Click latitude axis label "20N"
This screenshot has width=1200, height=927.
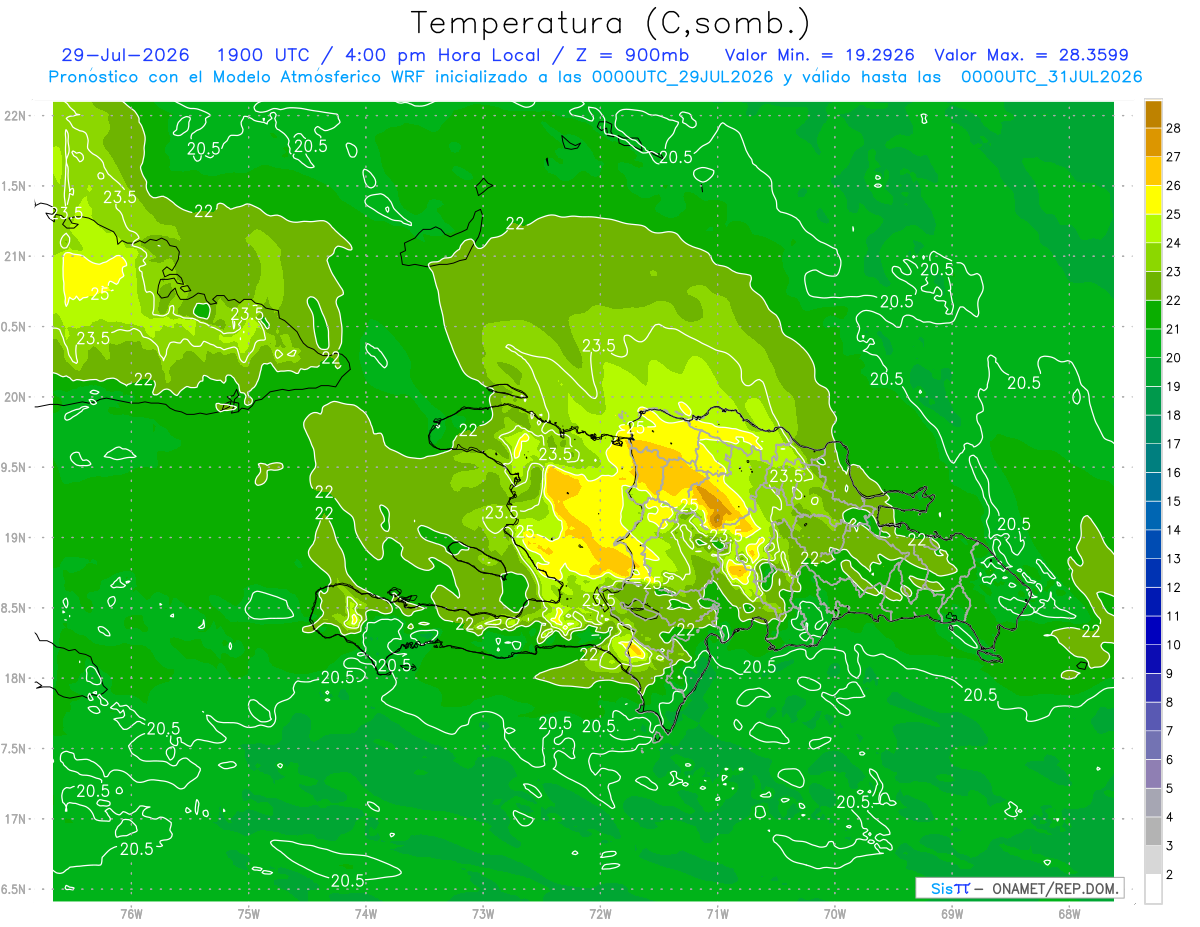16,397
